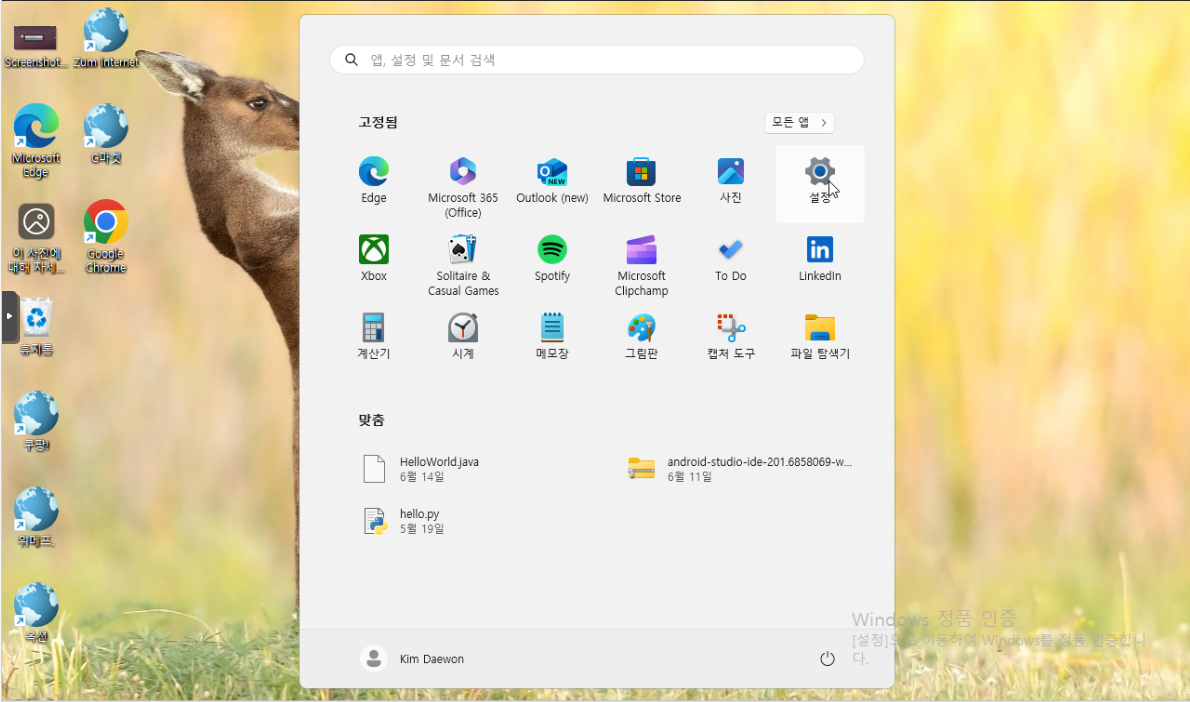This screenshot has width=1190, height=702.
Task: Select 쿠팡 desktop shortcut
Action: tap(36, 421)
